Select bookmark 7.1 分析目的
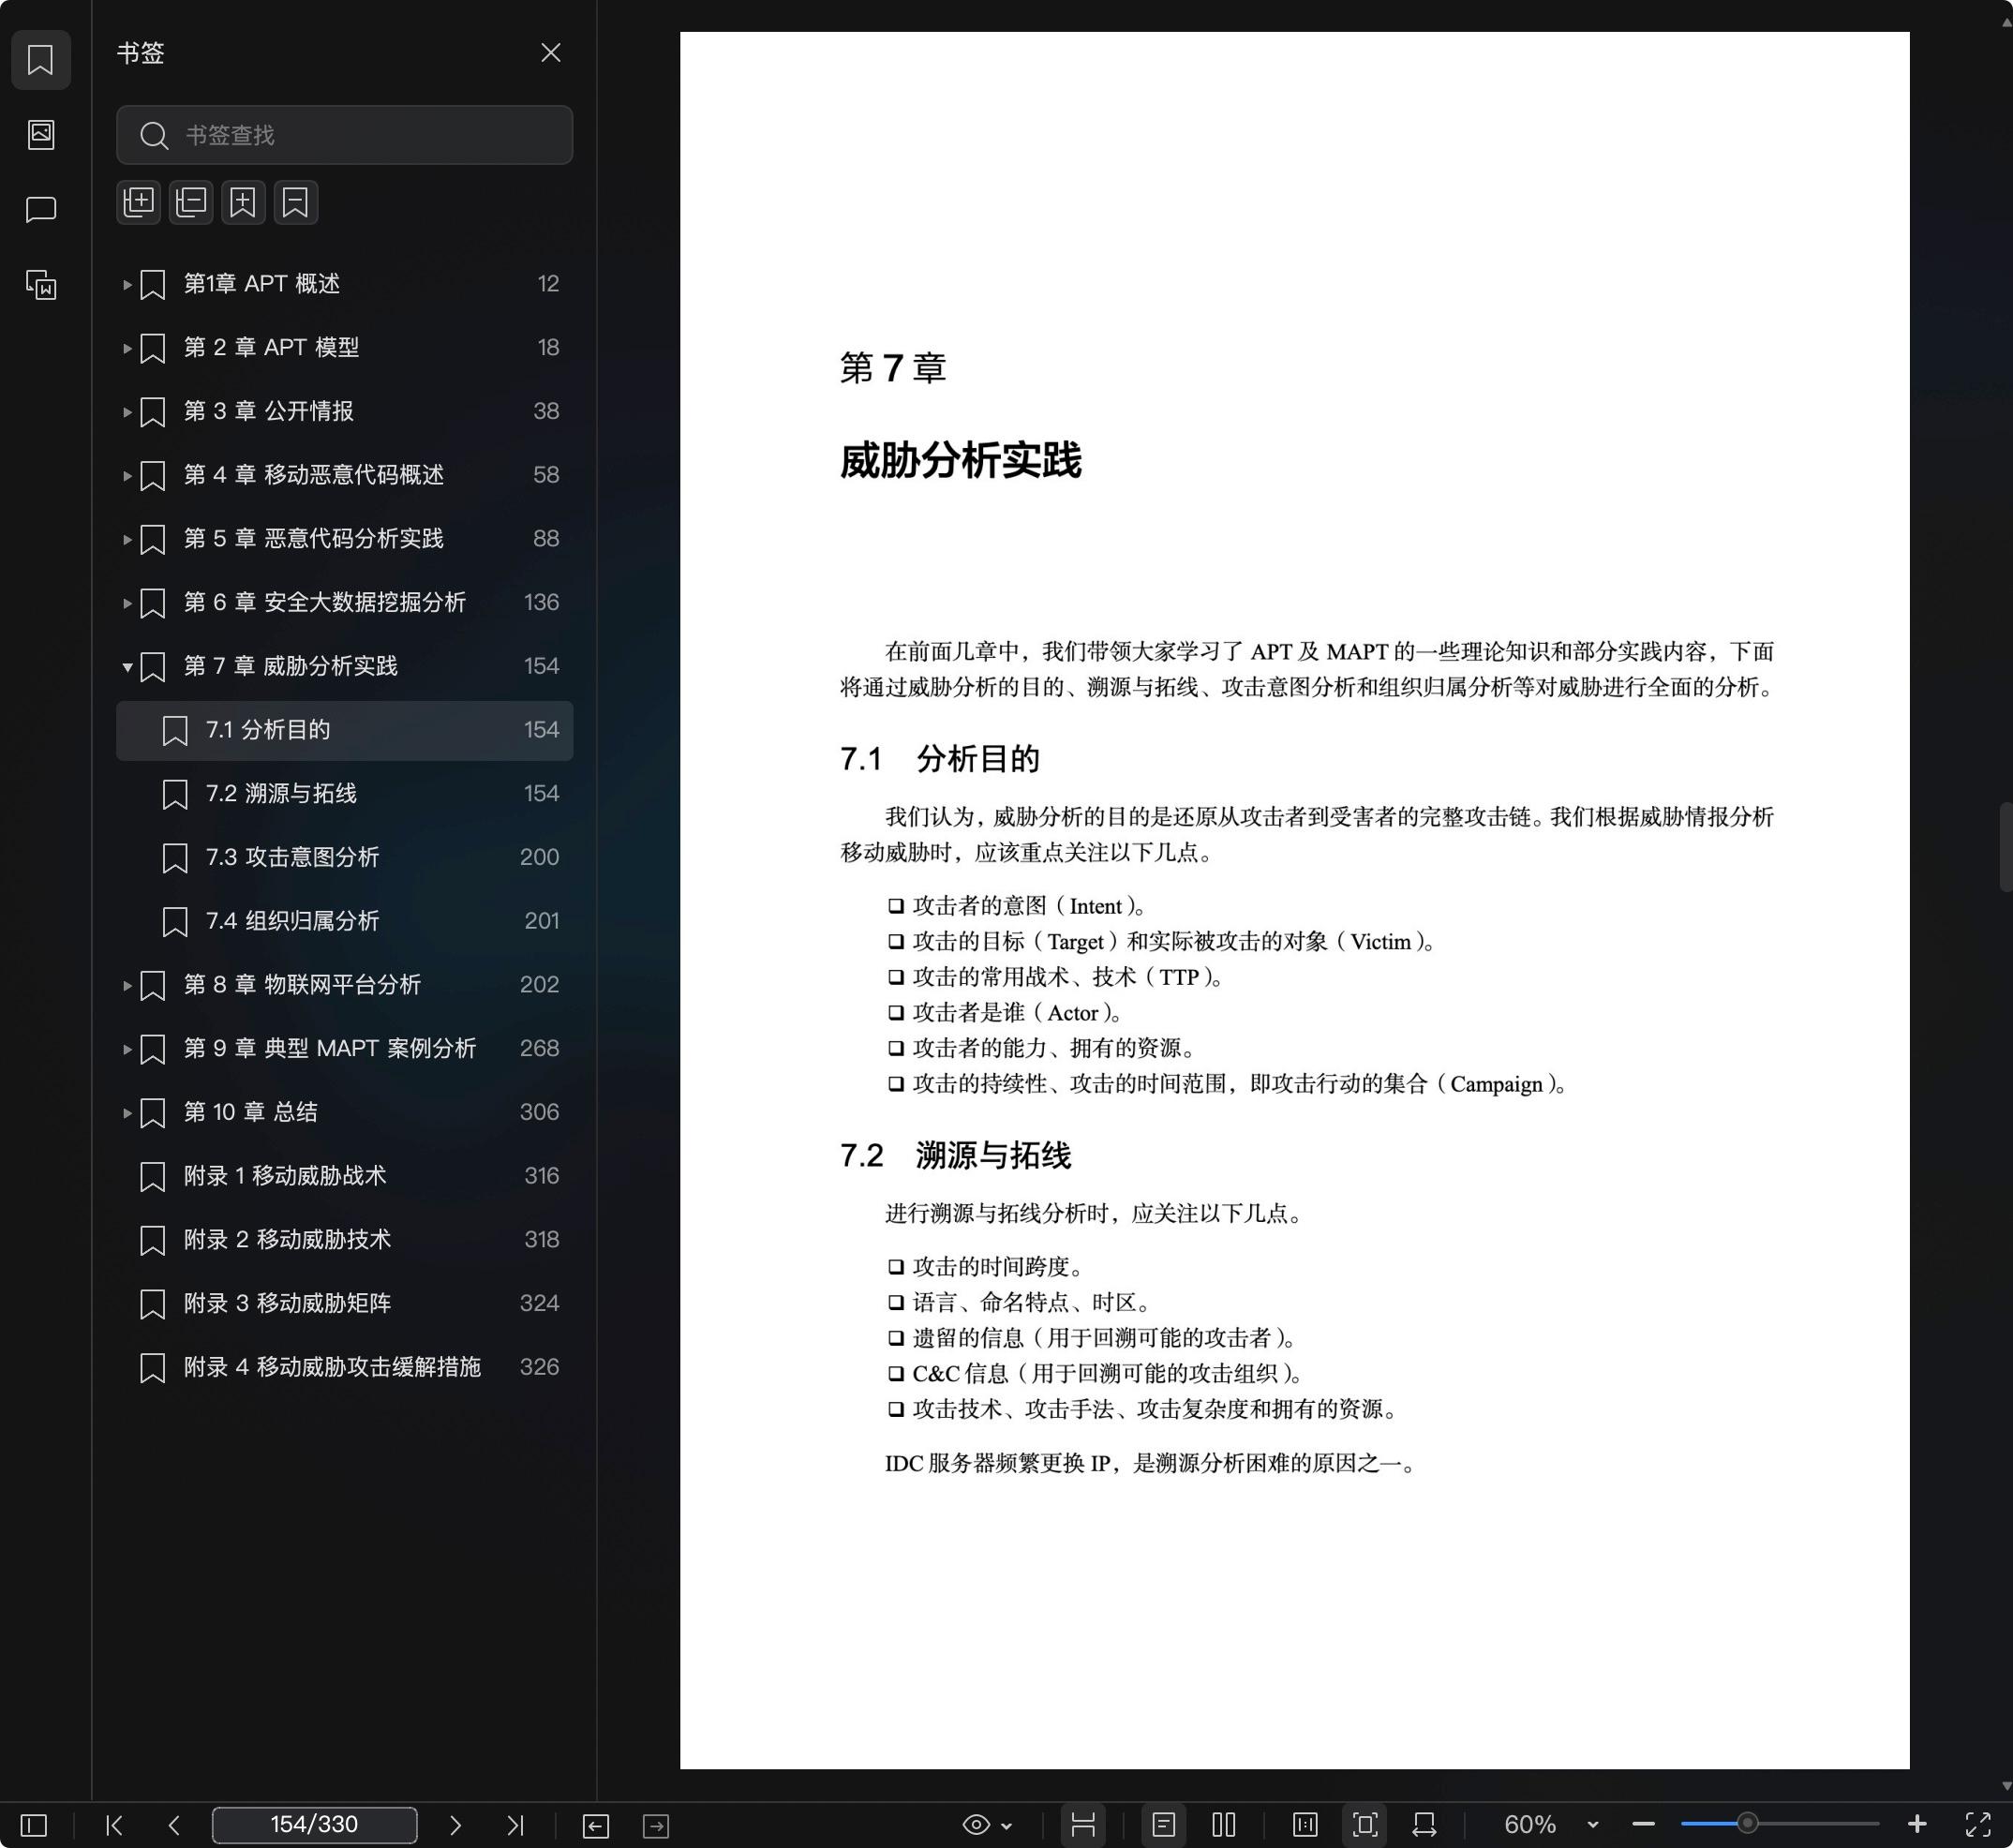Screen dimensions: 2013x1848 tap(344, 730)
